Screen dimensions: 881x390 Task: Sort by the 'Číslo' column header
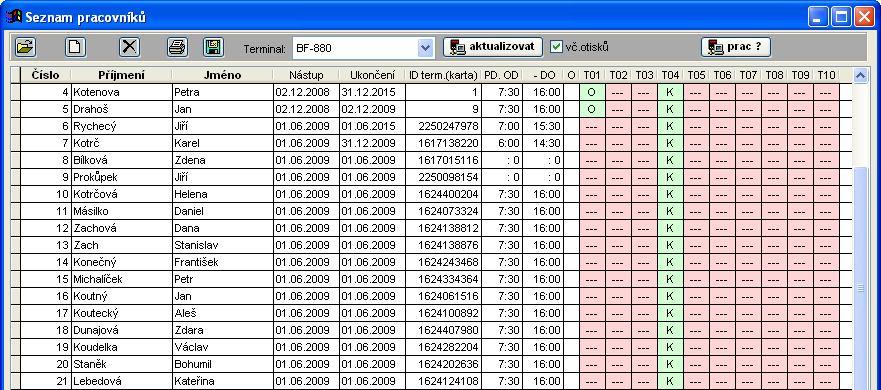[46, 75]
